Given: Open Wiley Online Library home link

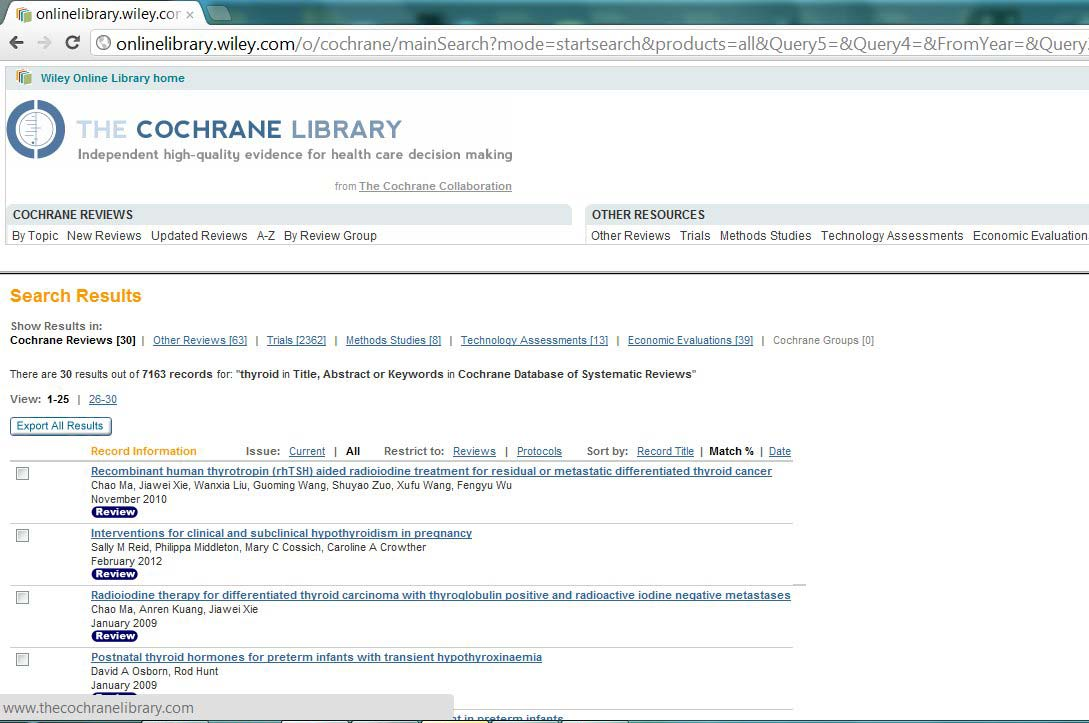Looking at the screenshot, I should pyautogui.click(x=113, y=78).
